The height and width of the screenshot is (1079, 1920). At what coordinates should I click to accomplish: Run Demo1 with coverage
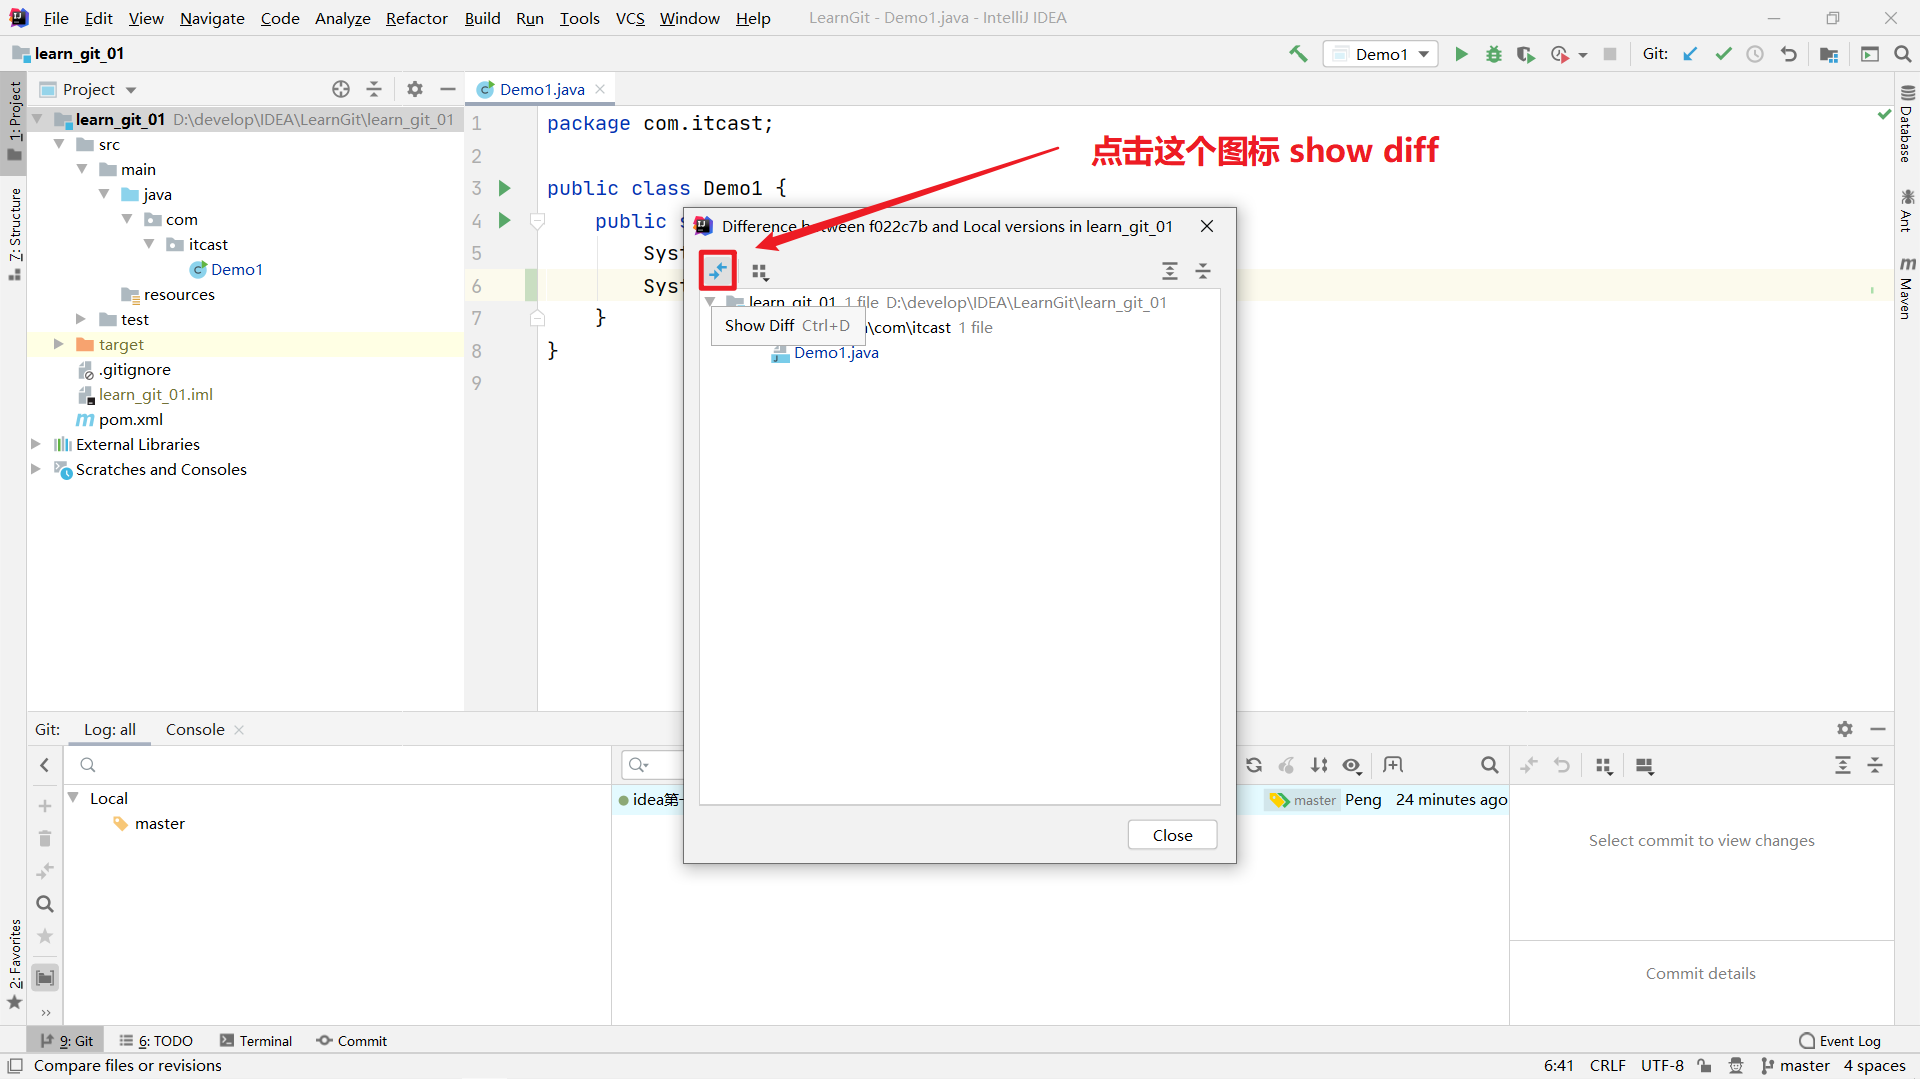pyautogui.click(x=1525, y=54)
